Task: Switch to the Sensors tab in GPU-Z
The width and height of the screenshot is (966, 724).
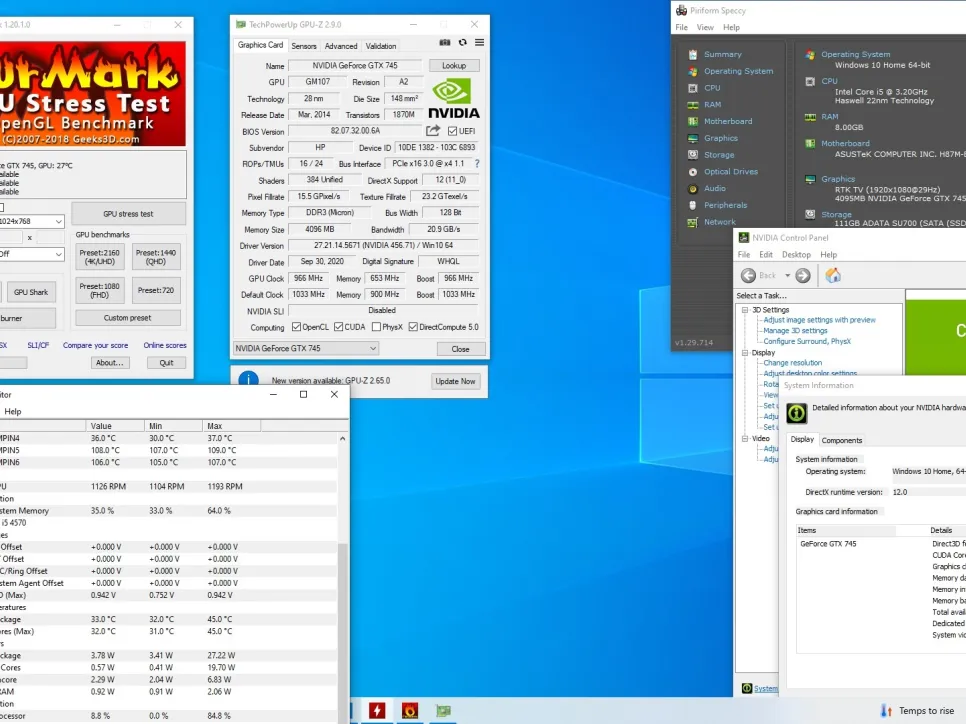Action: [x=304, y=46]
